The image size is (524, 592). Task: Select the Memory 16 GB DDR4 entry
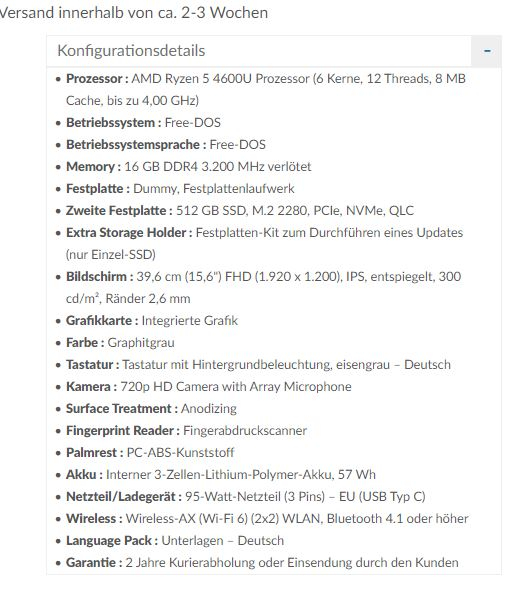(188, 166)
